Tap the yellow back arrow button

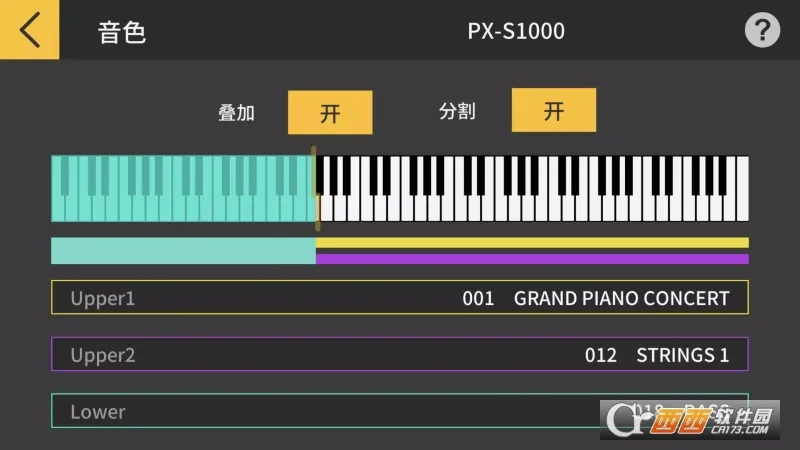point(30,30)
